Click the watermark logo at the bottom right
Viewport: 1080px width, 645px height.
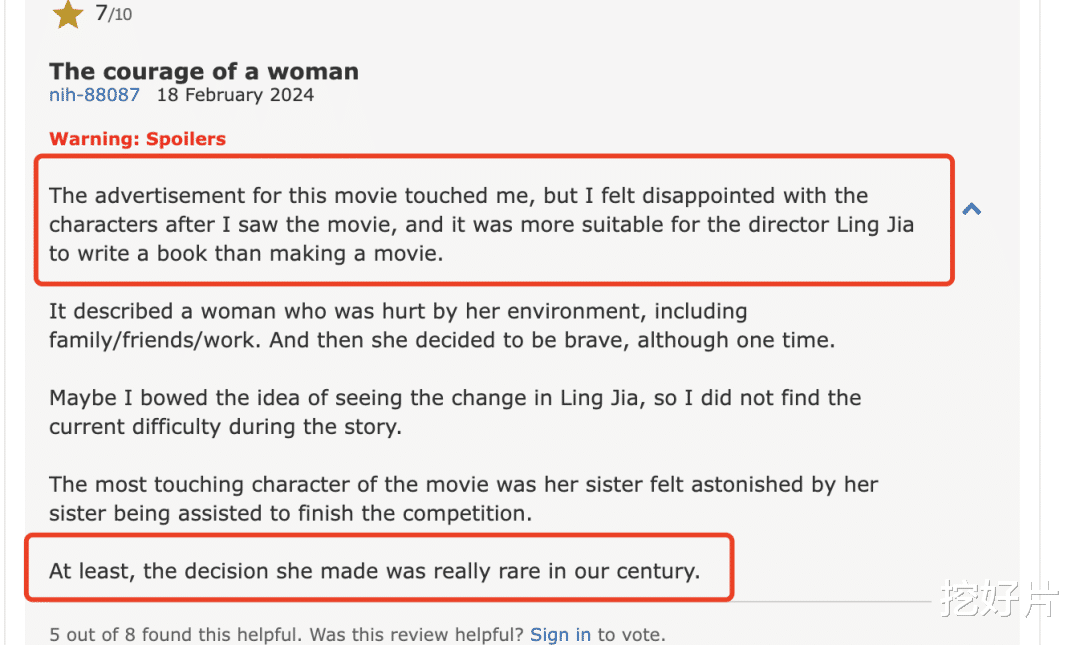point(998,600)
